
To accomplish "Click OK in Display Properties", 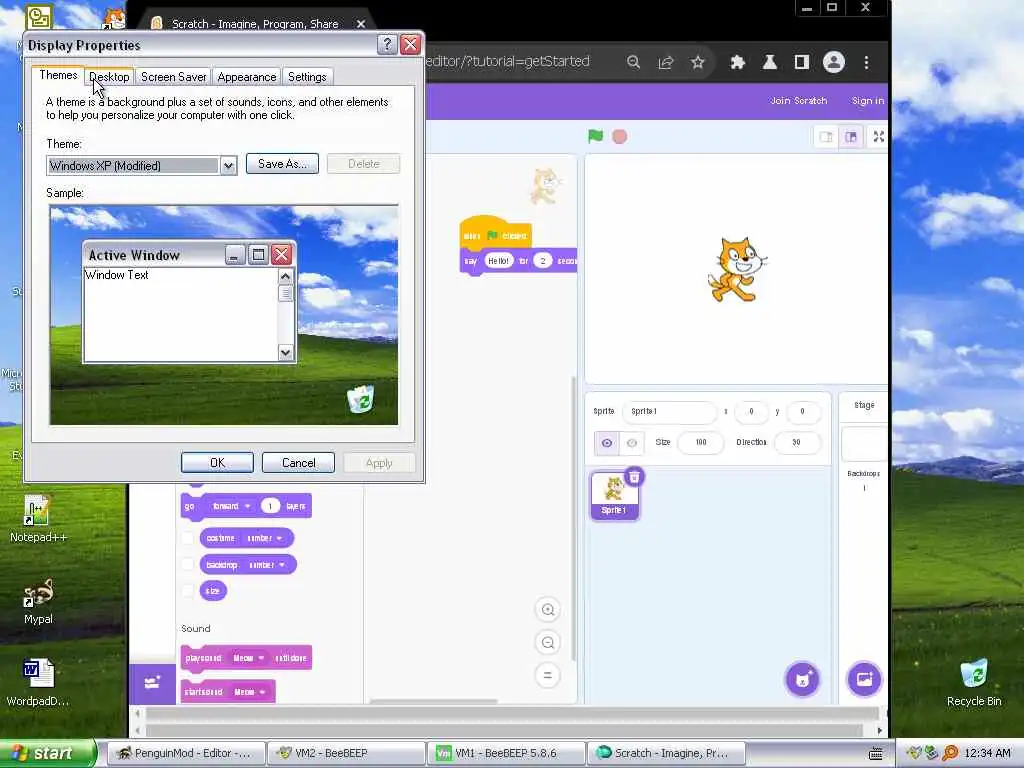I will [x=217, y=462].
